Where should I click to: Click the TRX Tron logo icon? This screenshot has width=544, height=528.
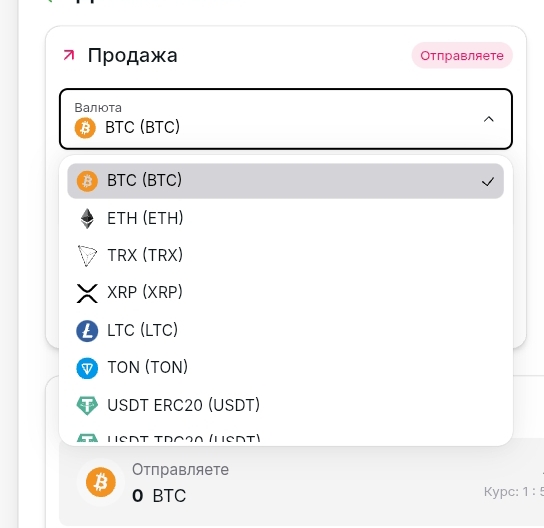click(x=87, y=256)
